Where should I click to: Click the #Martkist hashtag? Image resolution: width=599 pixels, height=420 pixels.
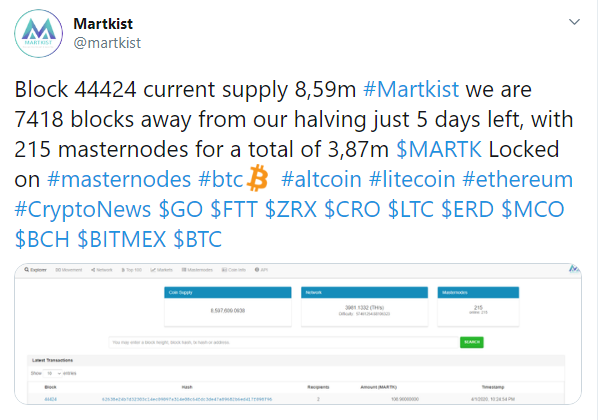(411, 89)
